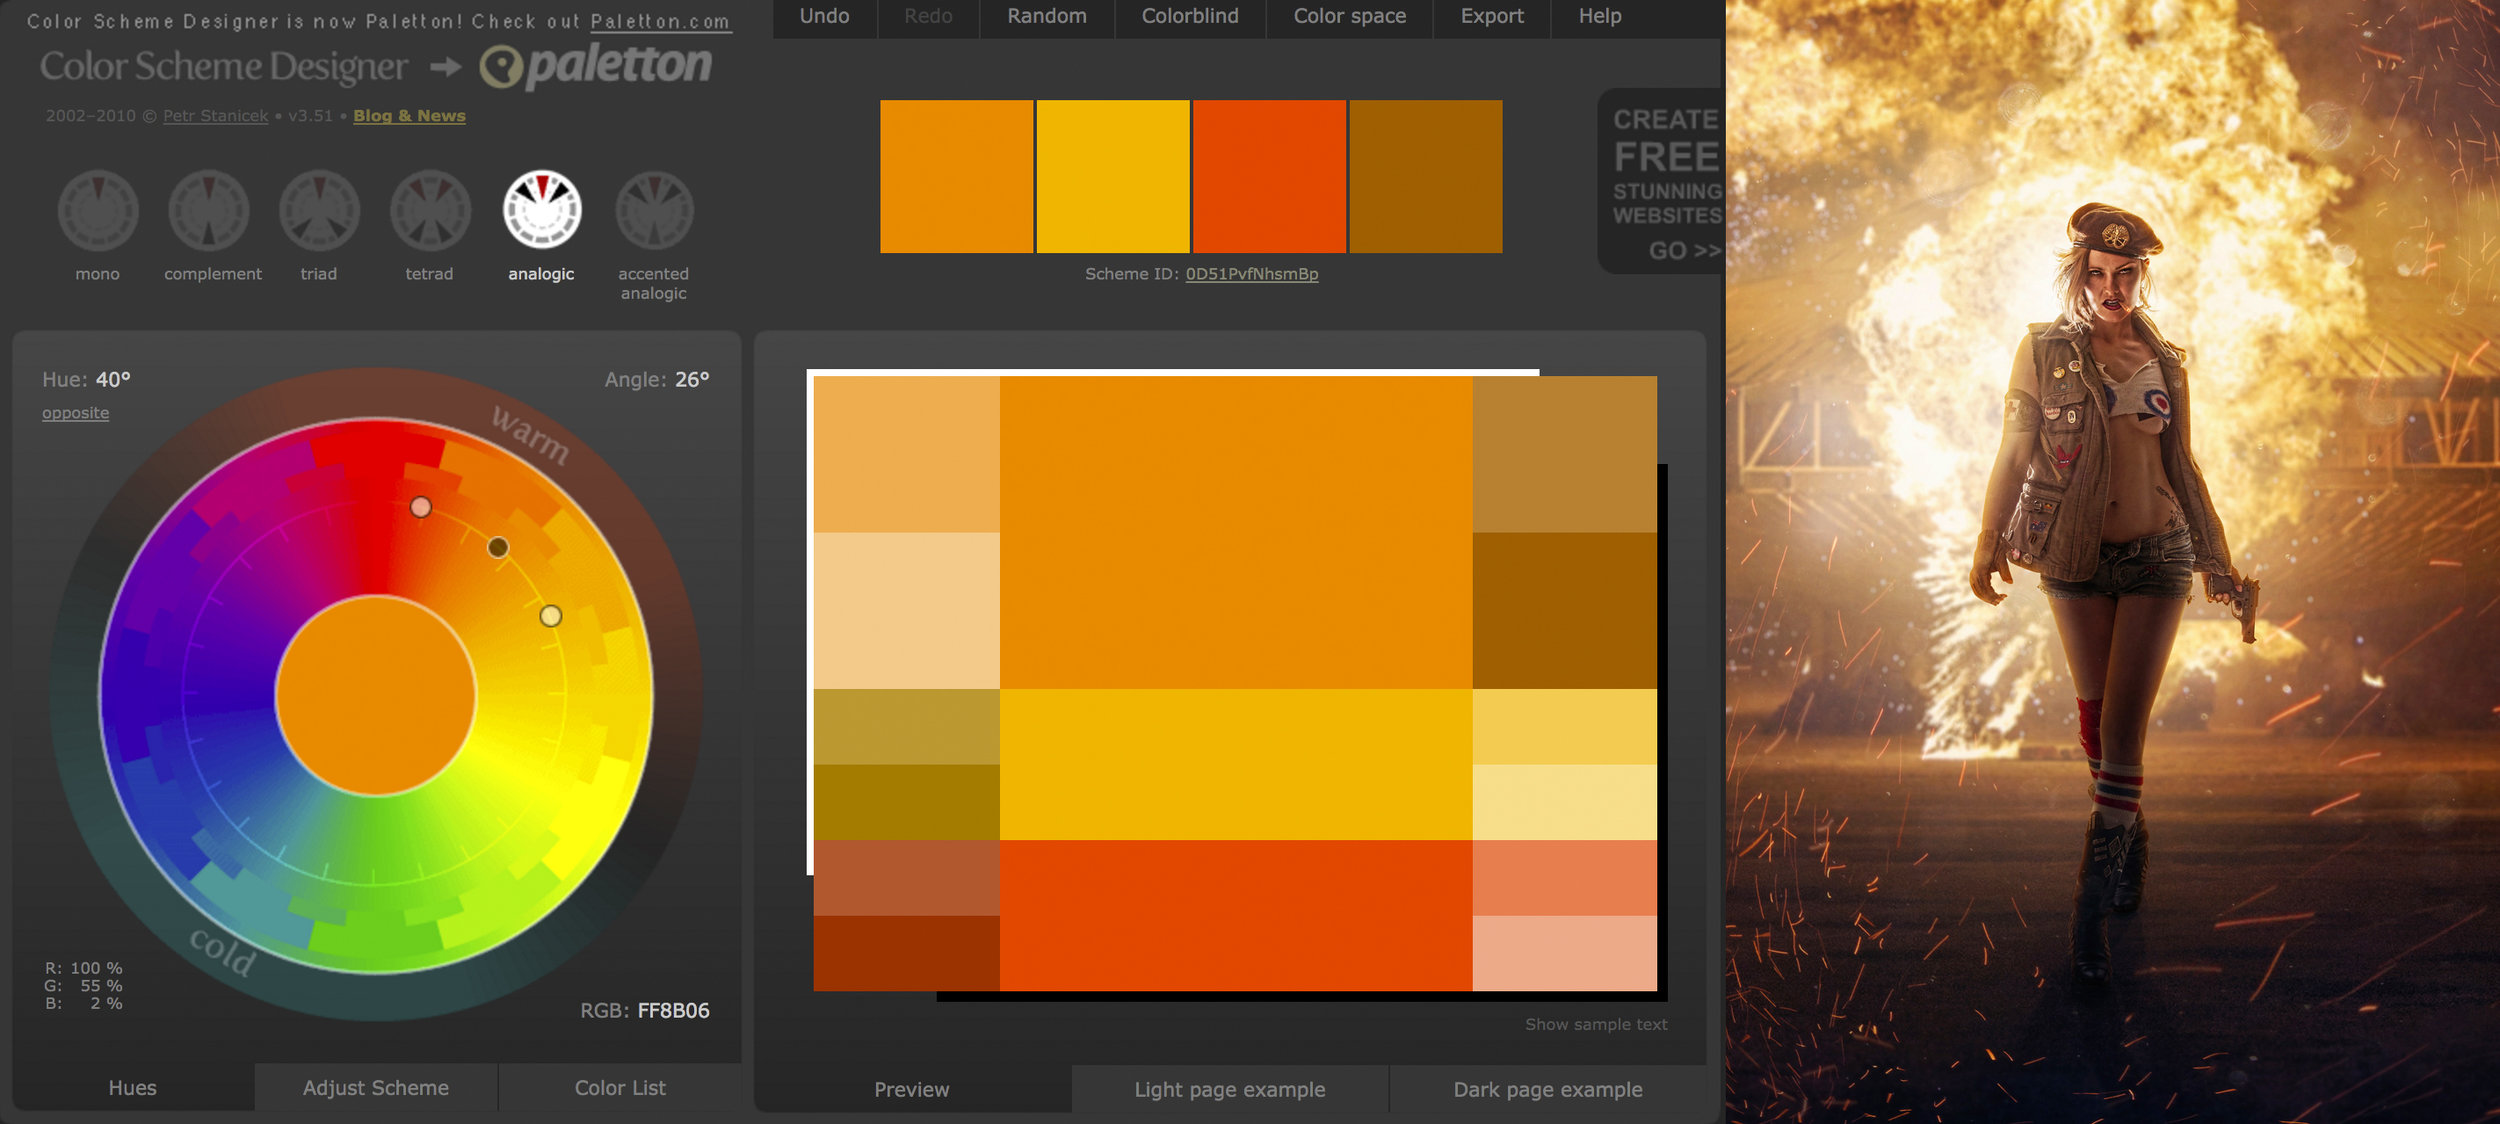Click the large orange preview block
2500x1124 pixels.
tap(1236, 532)
